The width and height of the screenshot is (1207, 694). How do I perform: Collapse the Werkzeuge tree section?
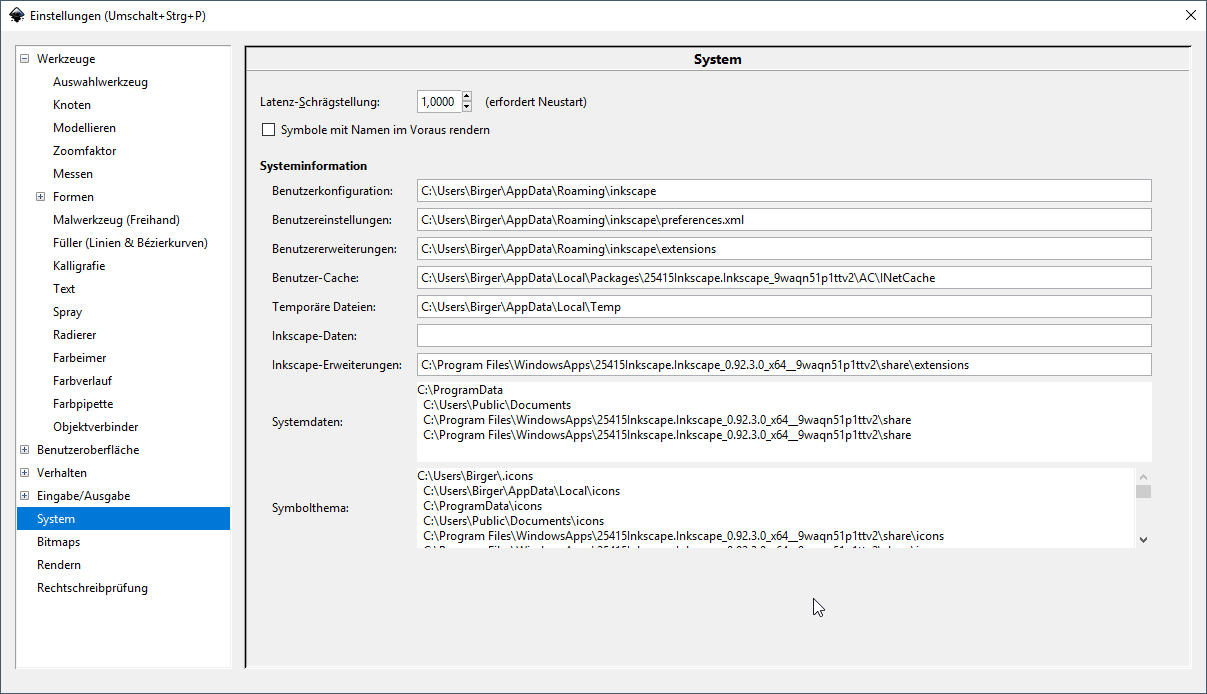coord(25,59)
